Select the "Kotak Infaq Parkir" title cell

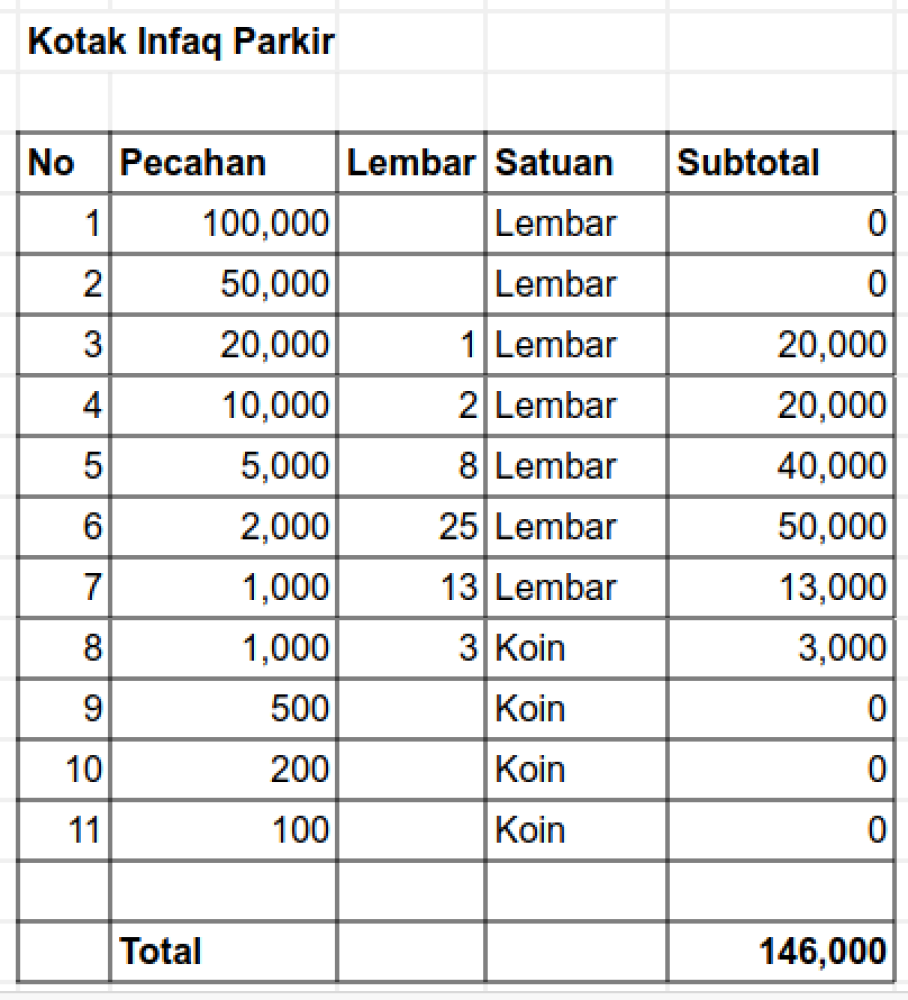pyautogui.click(x=180, y=44)
